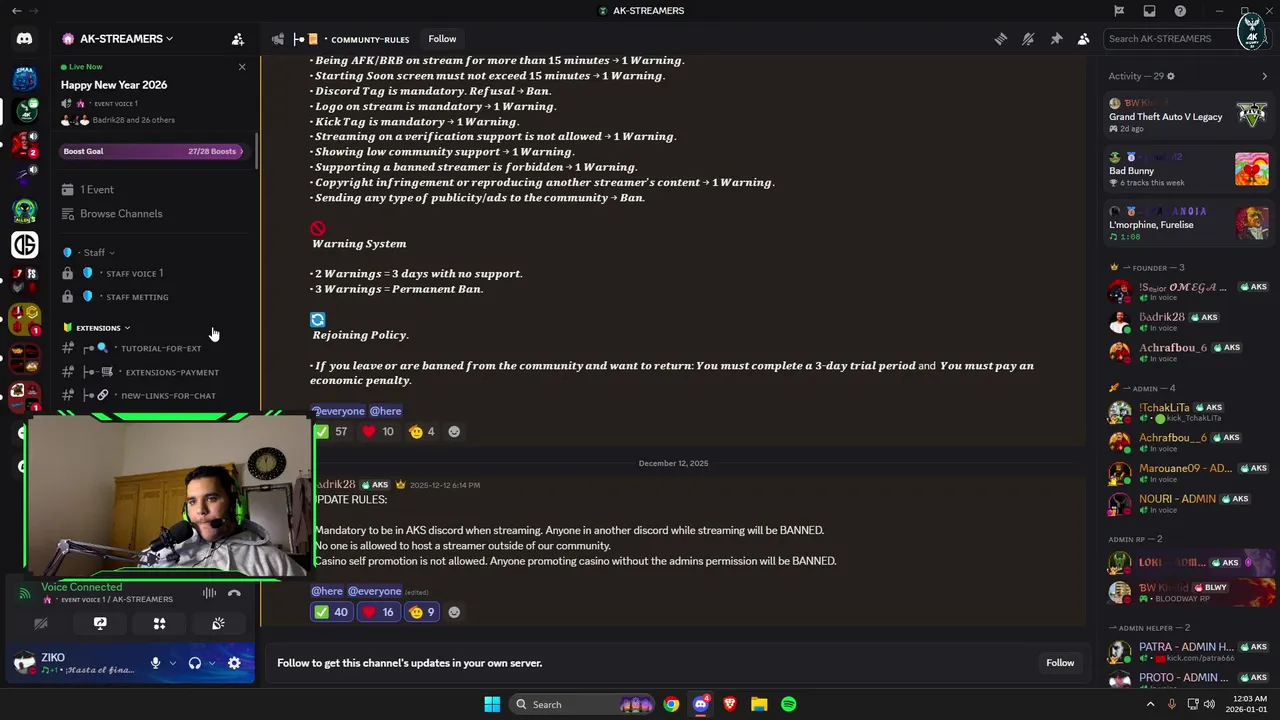Image resolution: width=1280 pixels, height=720 pixels.
Task: Toggle headphones deafen button
Action: pos(195,663)
